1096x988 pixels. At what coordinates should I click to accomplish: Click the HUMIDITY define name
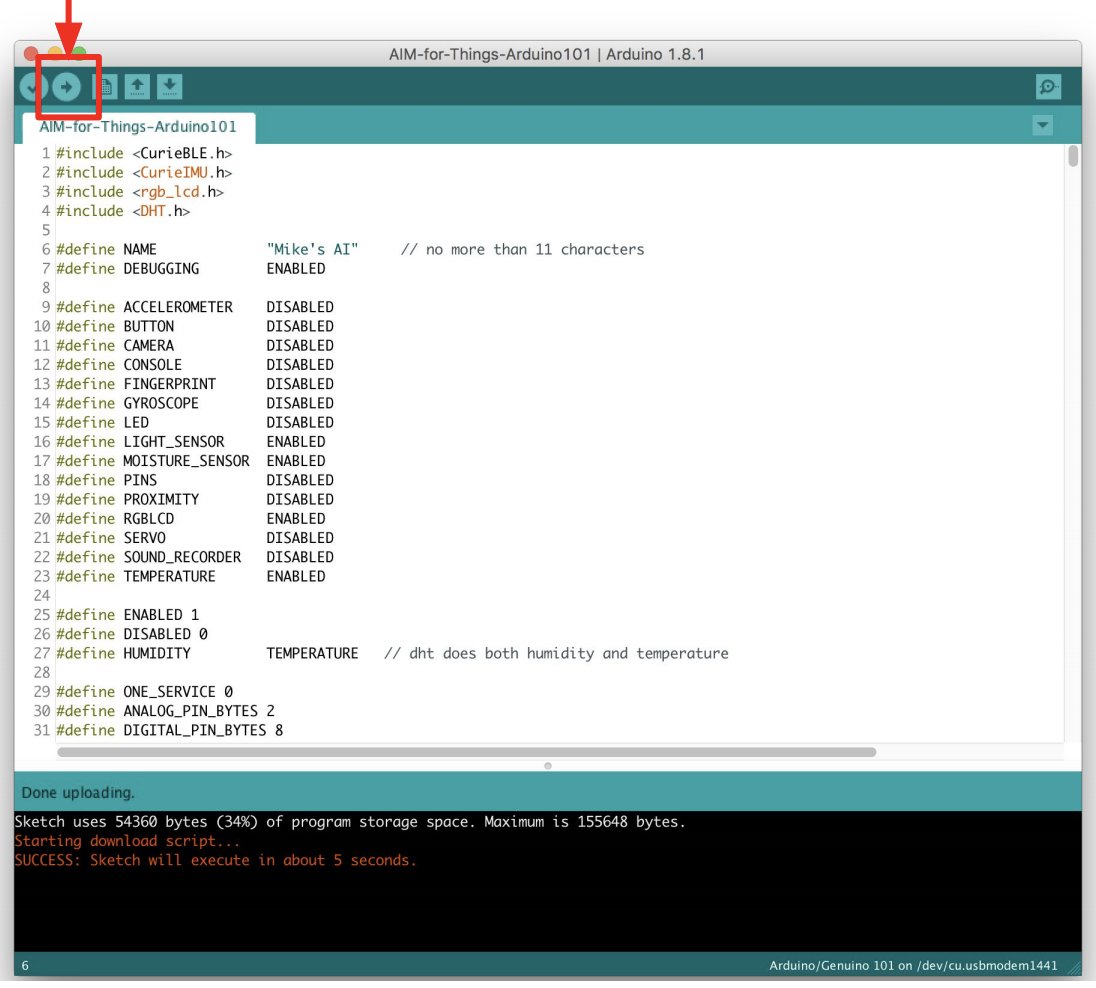157,653
